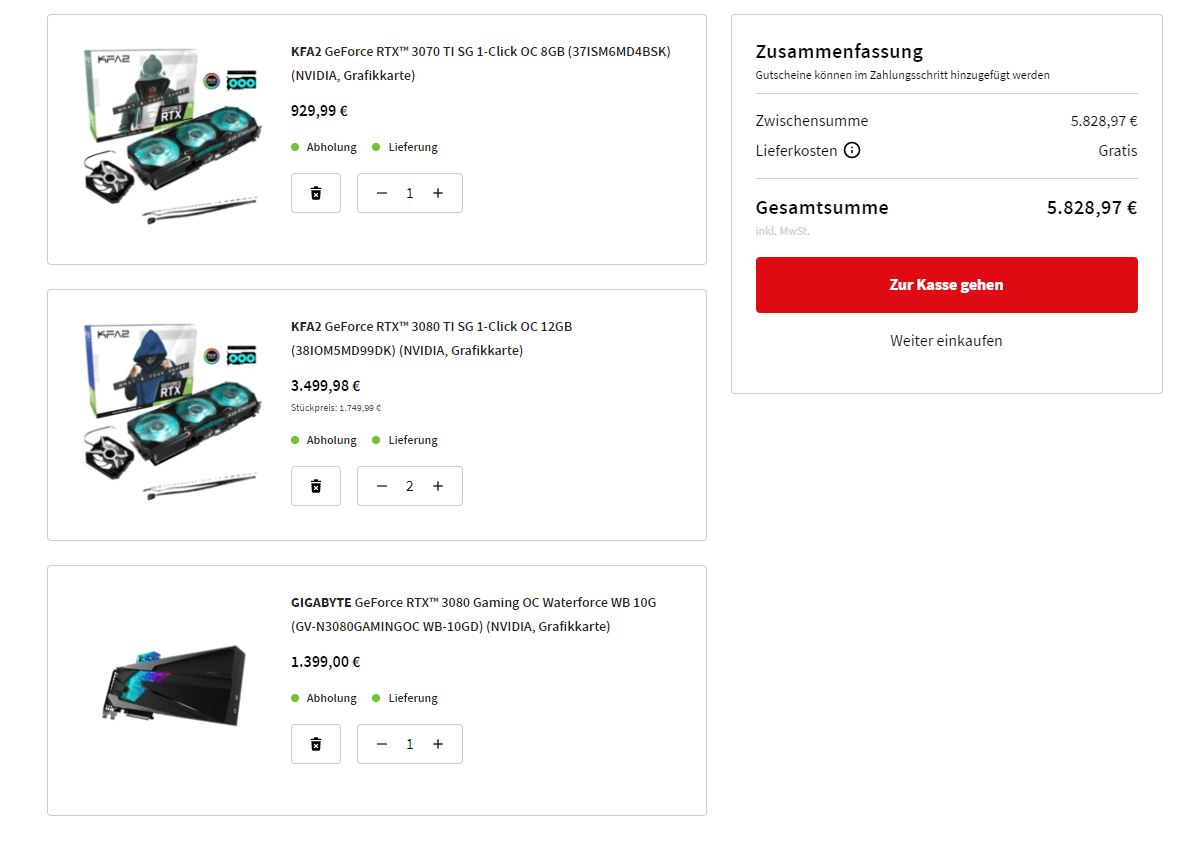Increase GIGABYTE RTX 3080 quantity
The height and width of the screenshot is (841, 1203).
[438, 744]
